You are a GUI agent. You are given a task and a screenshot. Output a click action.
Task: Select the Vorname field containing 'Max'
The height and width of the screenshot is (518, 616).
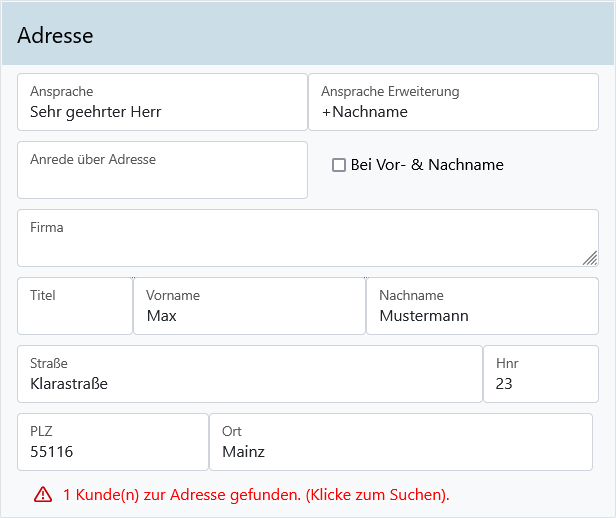pyautogui.click(x=249, y=314)
